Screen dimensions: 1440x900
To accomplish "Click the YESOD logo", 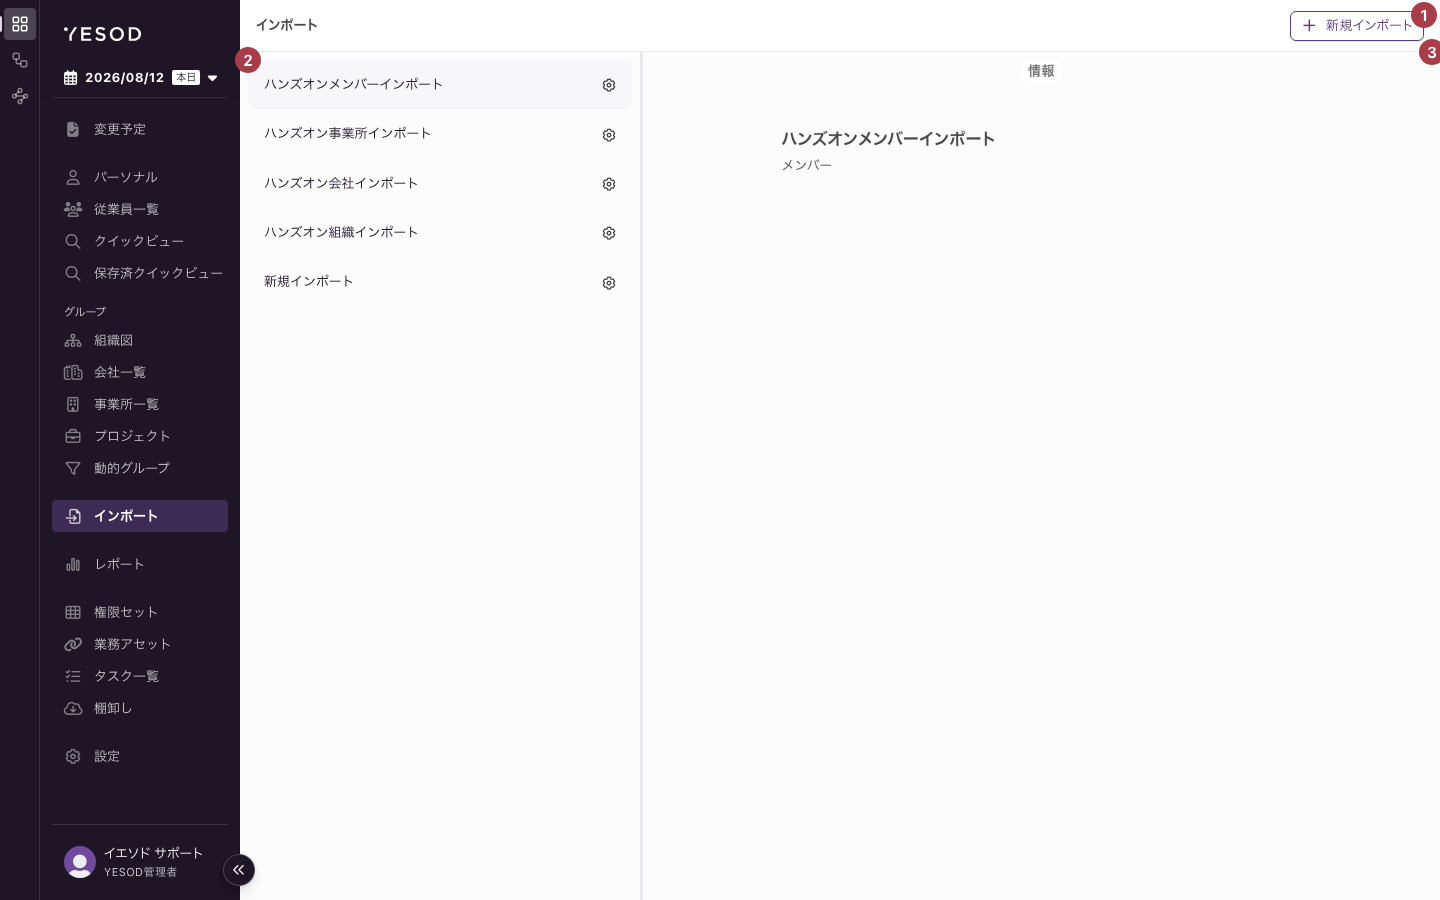I will coord(103,34).
